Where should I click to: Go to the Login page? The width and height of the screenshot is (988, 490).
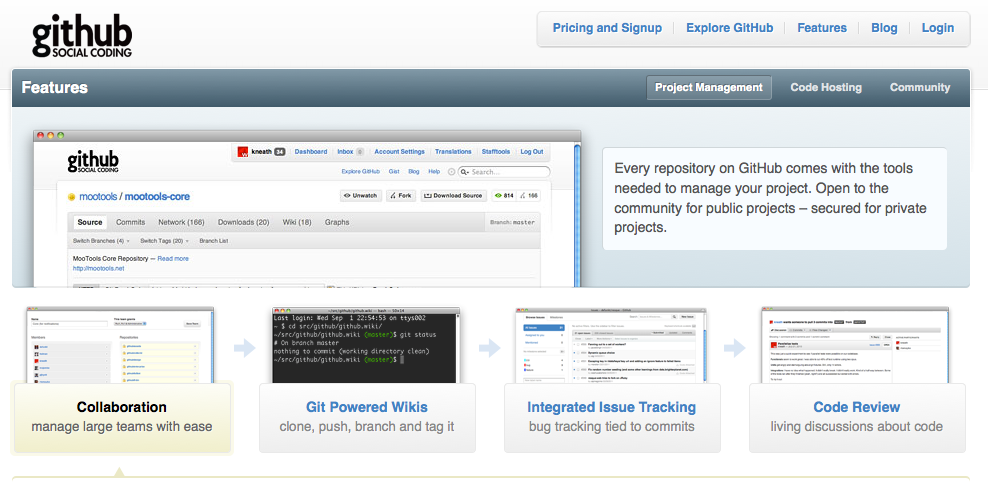(x=938, y=28)
